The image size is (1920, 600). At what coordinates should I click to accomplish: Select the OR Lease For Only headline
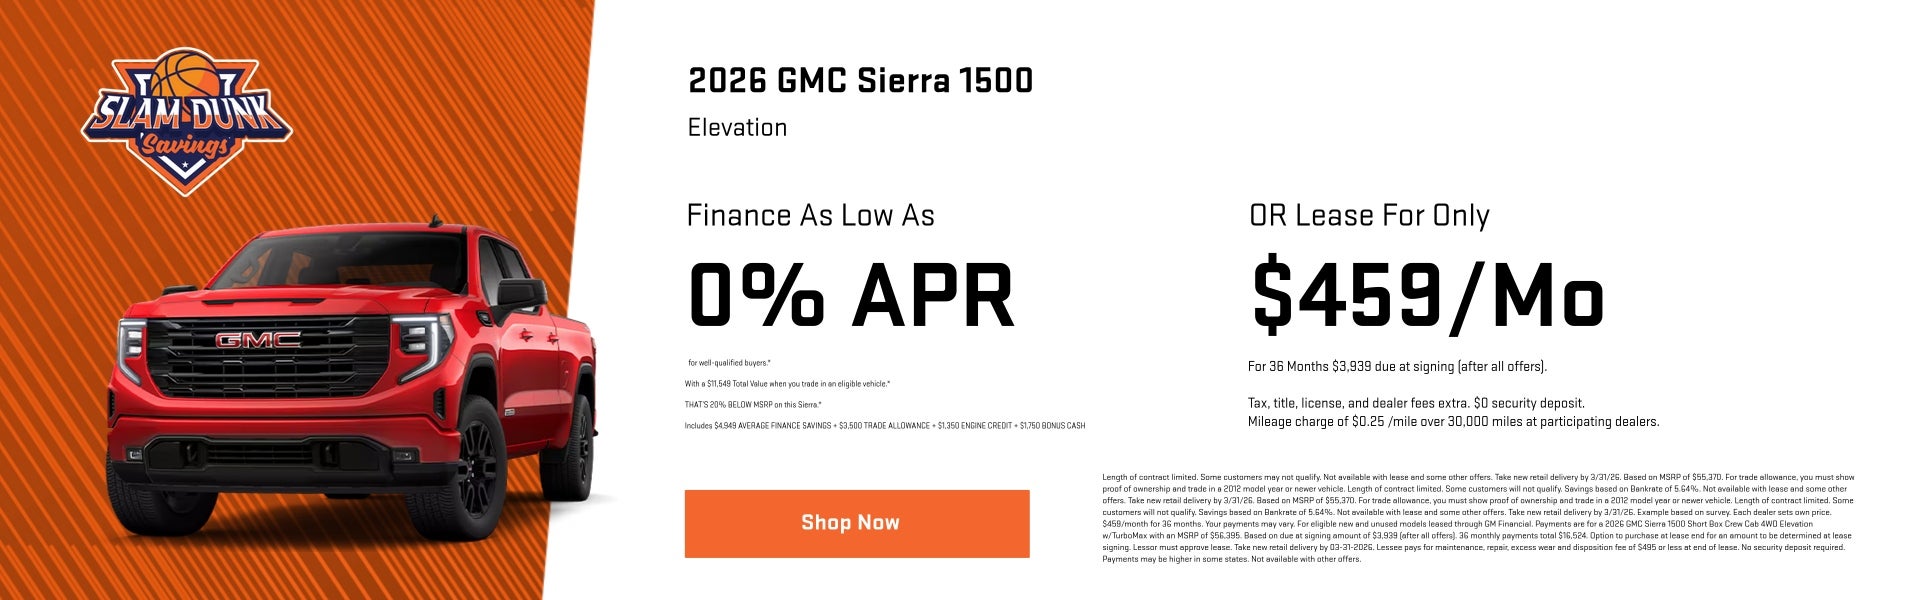click(1369, 215)
